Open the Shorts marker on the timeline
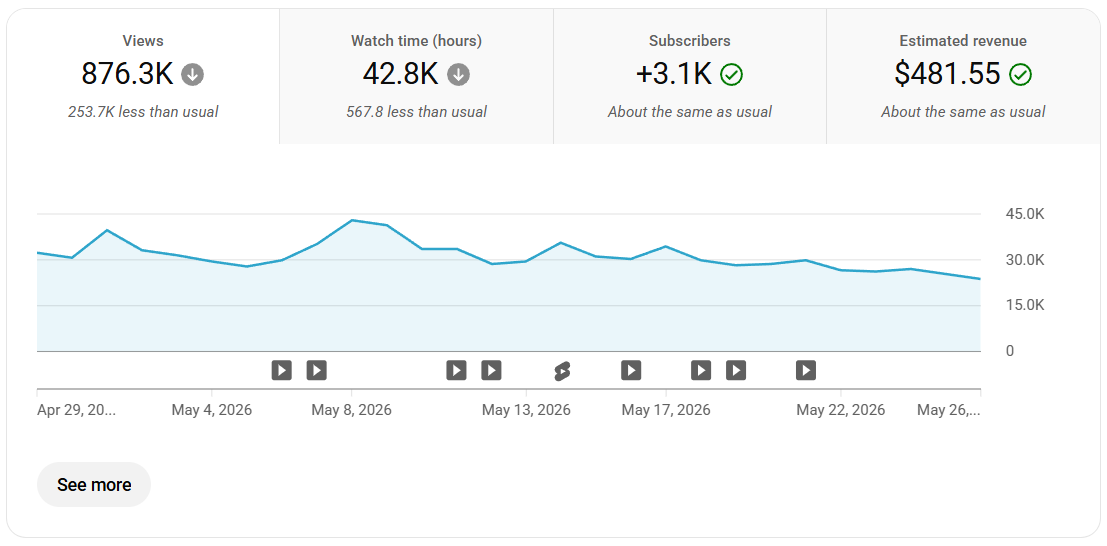The width and height of the screenshot is (1107, 546). pos(561,370)
